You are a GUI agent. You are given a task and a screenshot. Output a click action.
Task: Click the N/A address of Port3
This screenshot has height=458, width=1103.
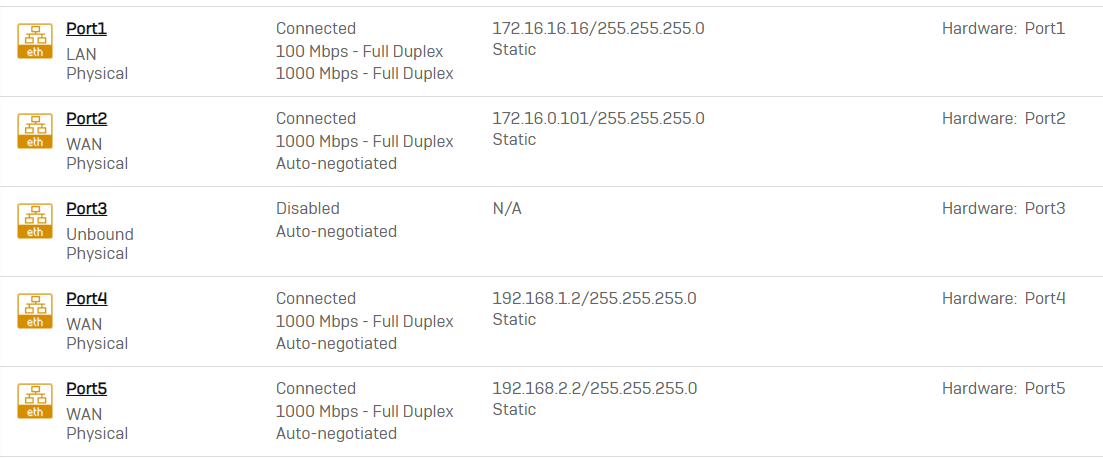(x=507, y=209)
